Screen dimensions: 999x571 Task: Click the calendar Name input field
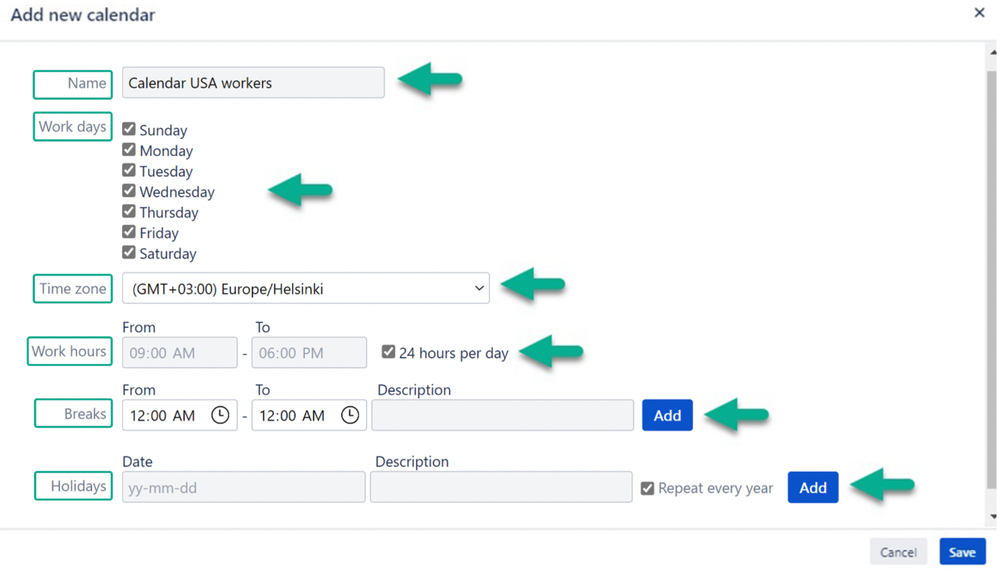pyautogui.click(x=253, y=83)
